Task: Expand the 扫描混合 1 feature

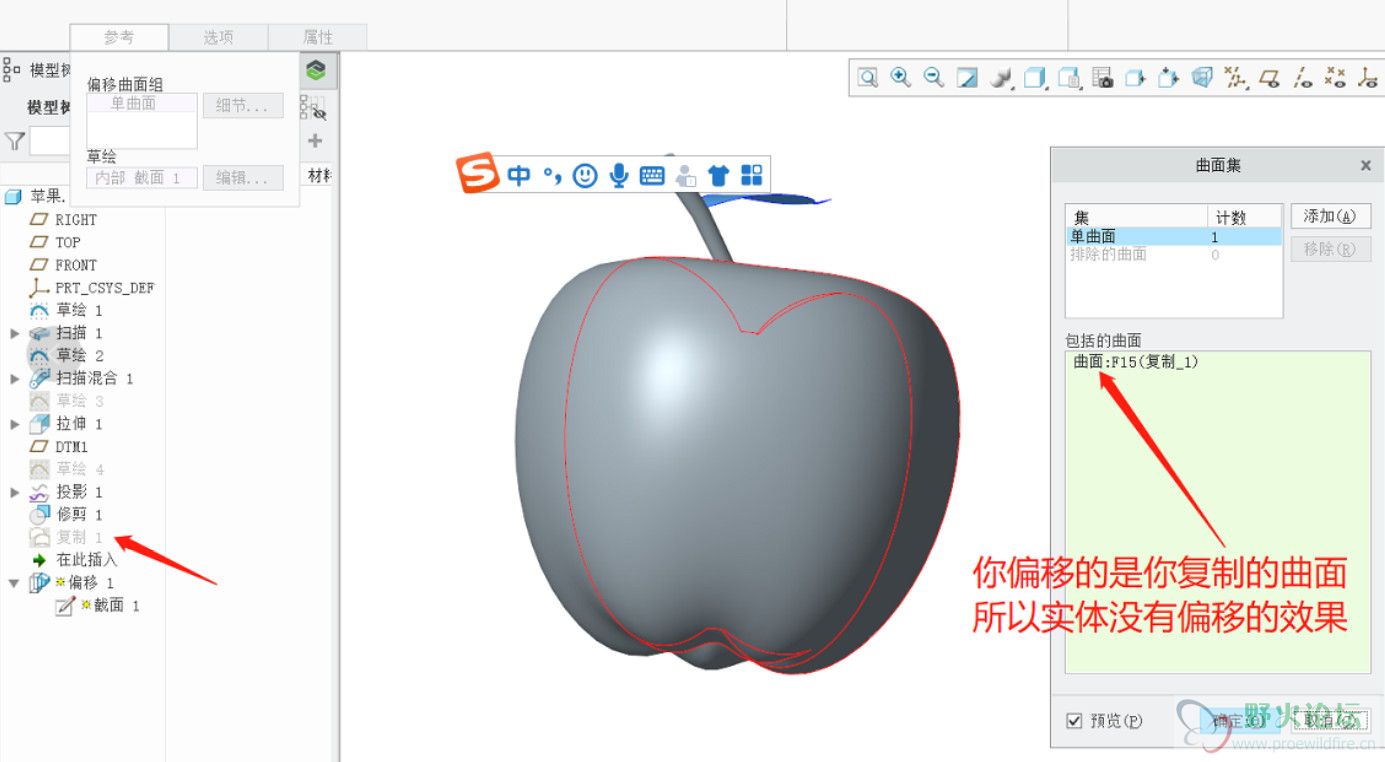Action: (x=14, y=379)
